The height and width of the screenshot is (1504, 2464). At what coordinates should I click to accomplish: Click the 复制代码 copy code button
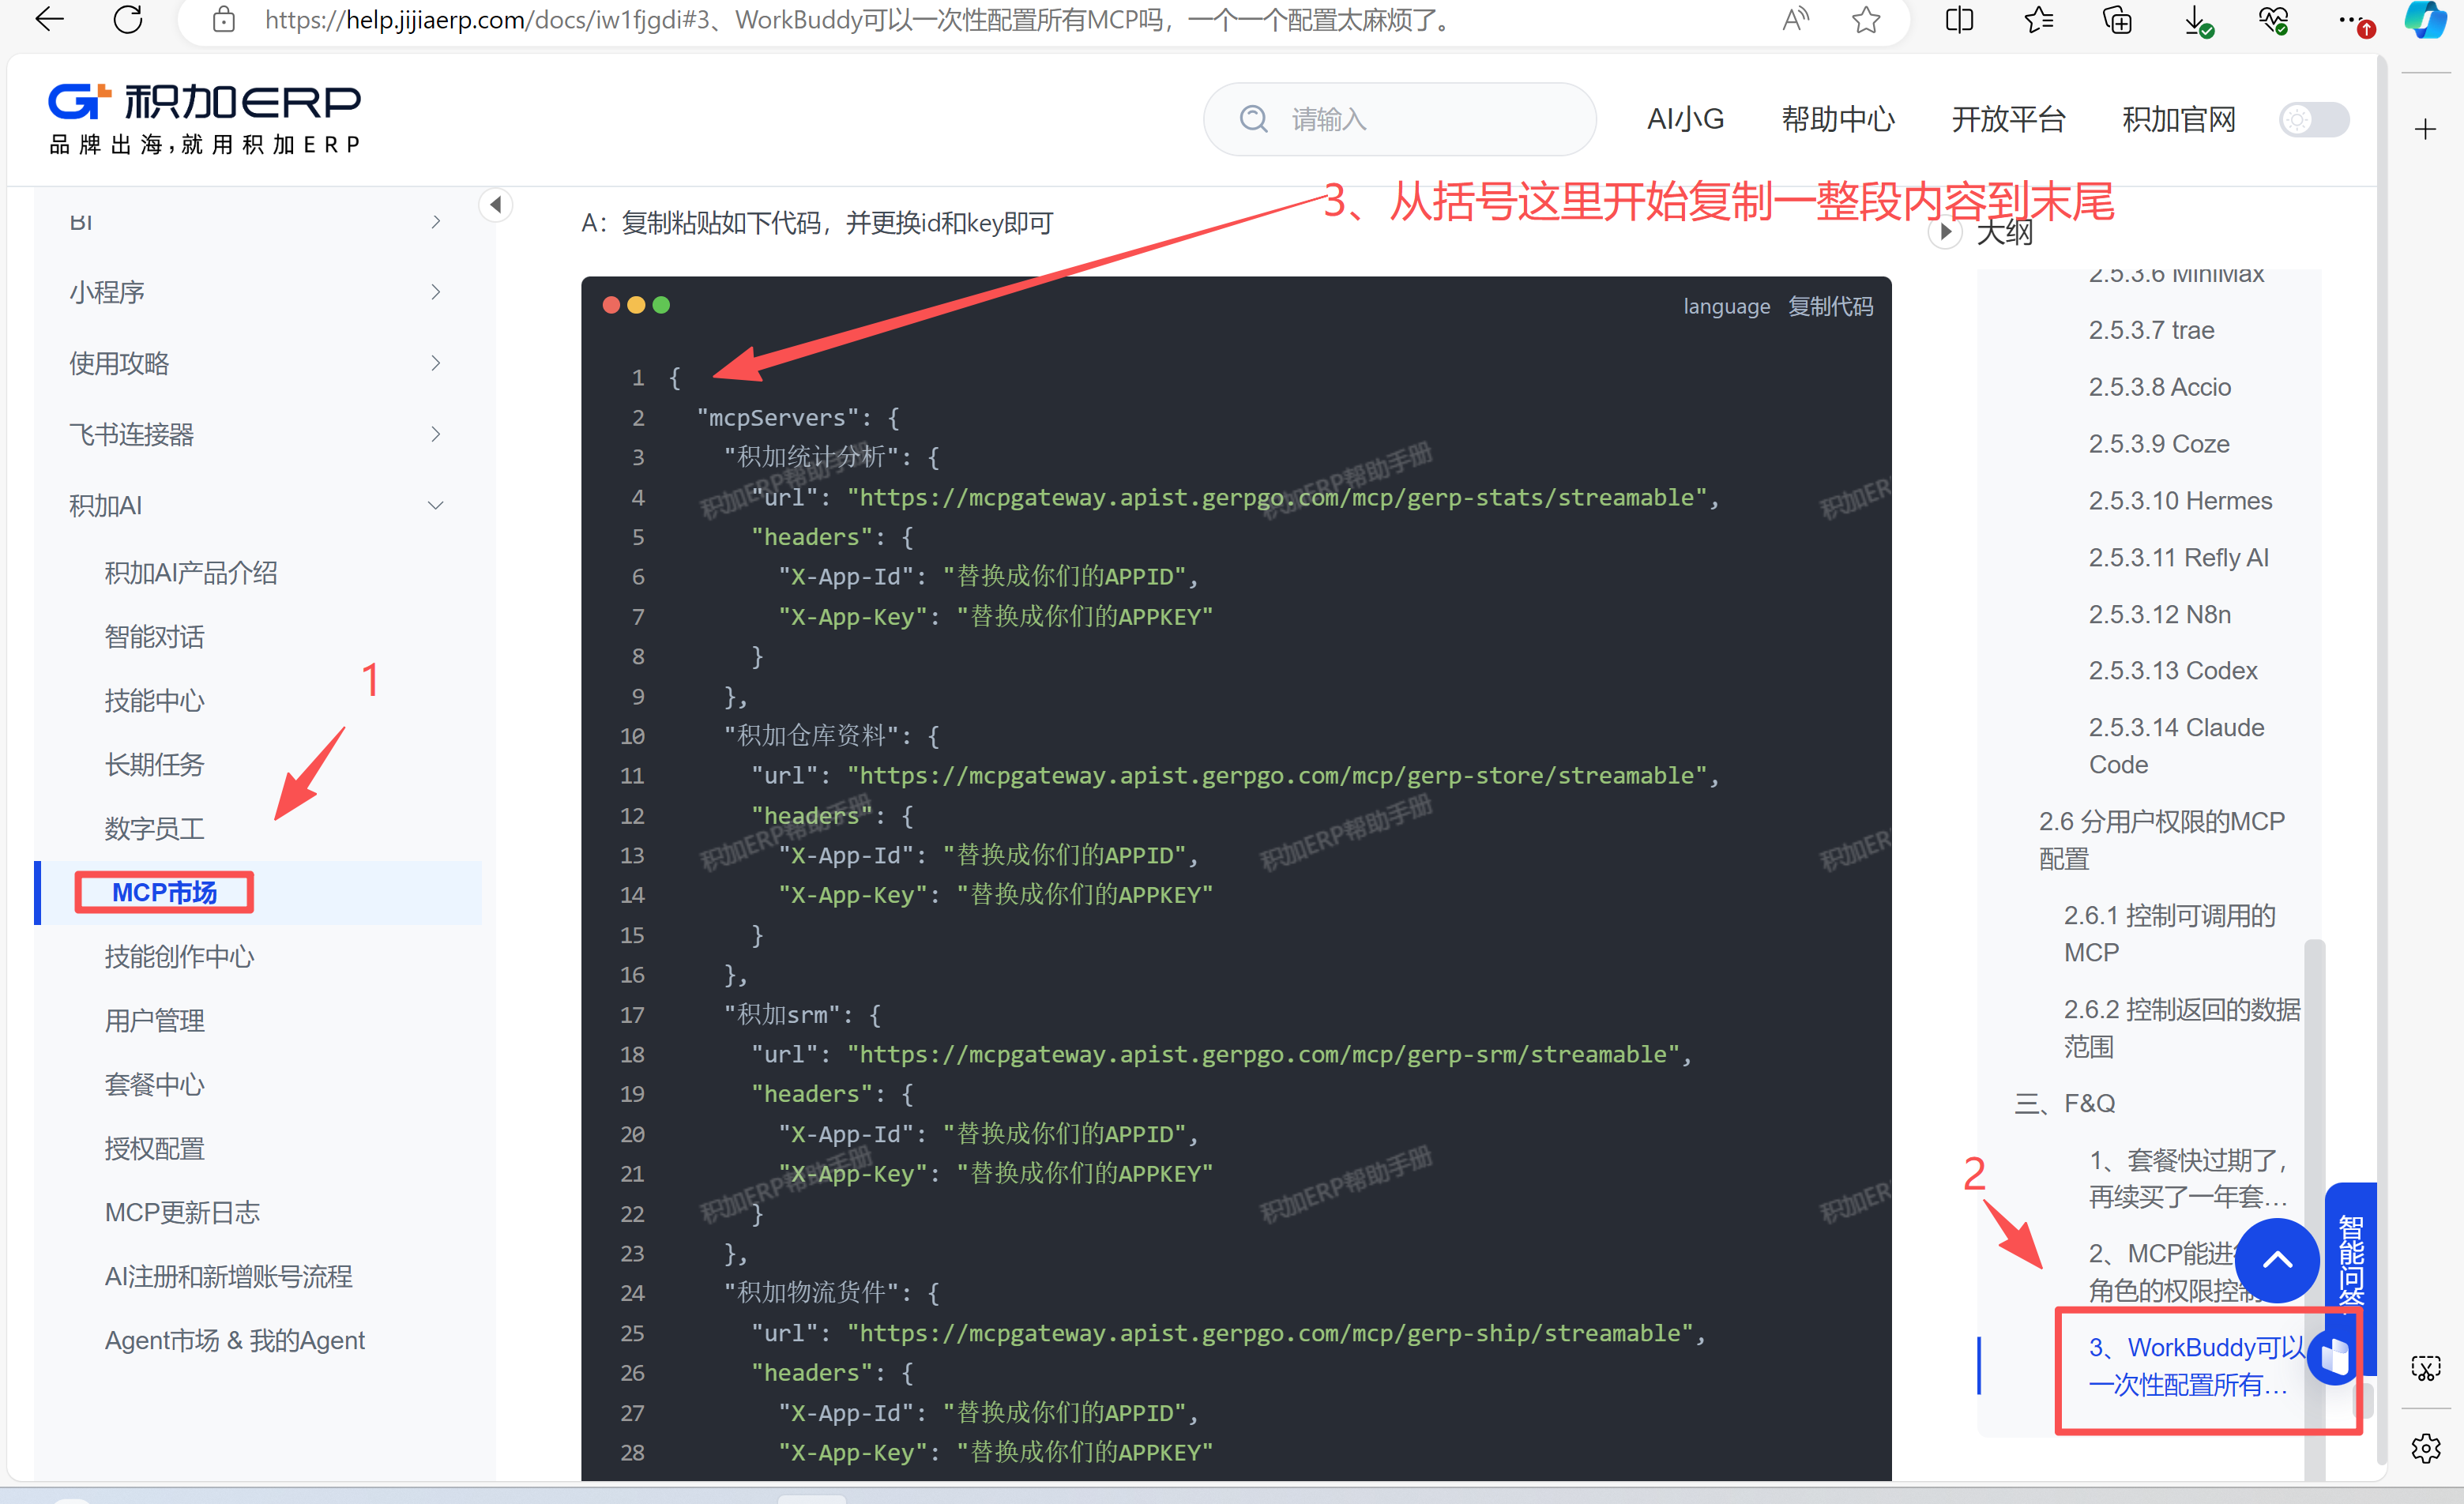point(1830,306)
